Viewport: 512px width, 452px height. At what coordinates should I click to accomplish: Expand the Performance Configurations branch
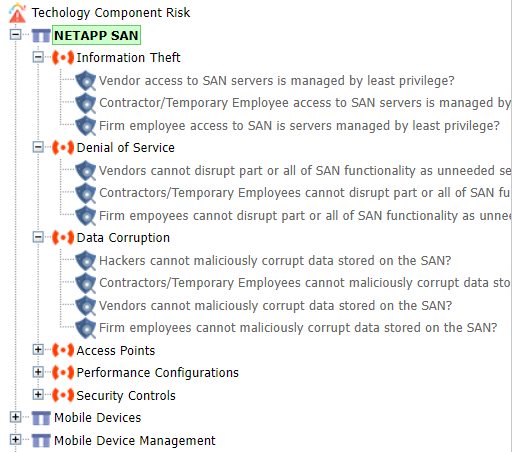38,372
